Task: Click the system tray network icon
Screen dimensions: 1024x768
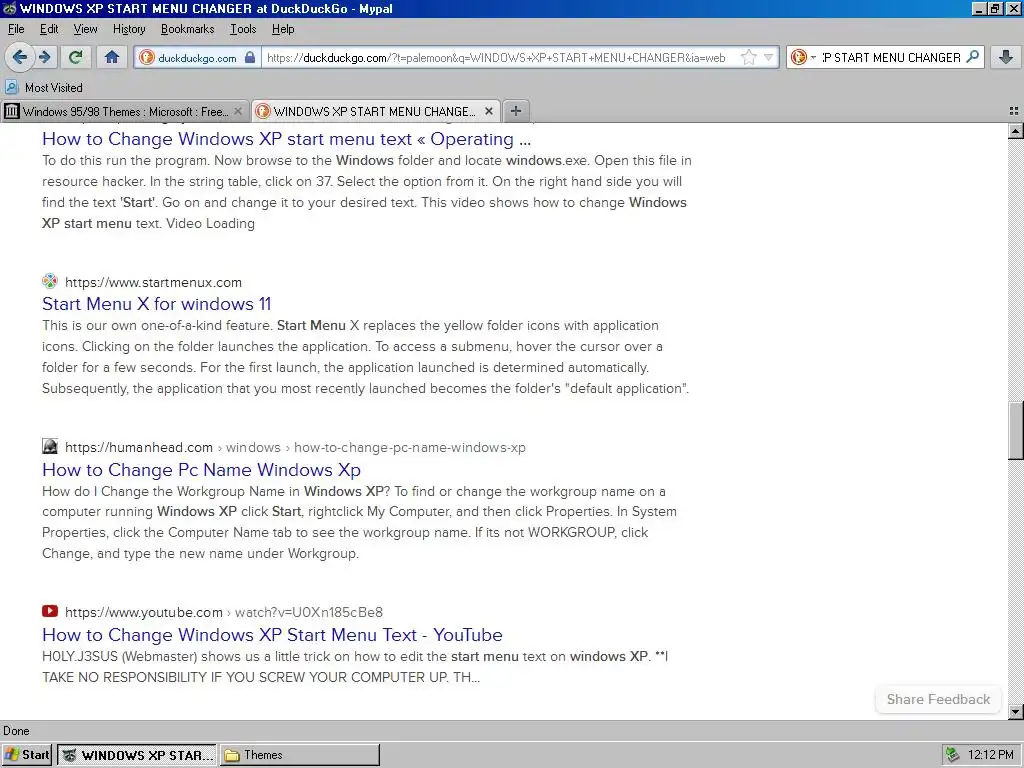Action: tap(953, 755)
